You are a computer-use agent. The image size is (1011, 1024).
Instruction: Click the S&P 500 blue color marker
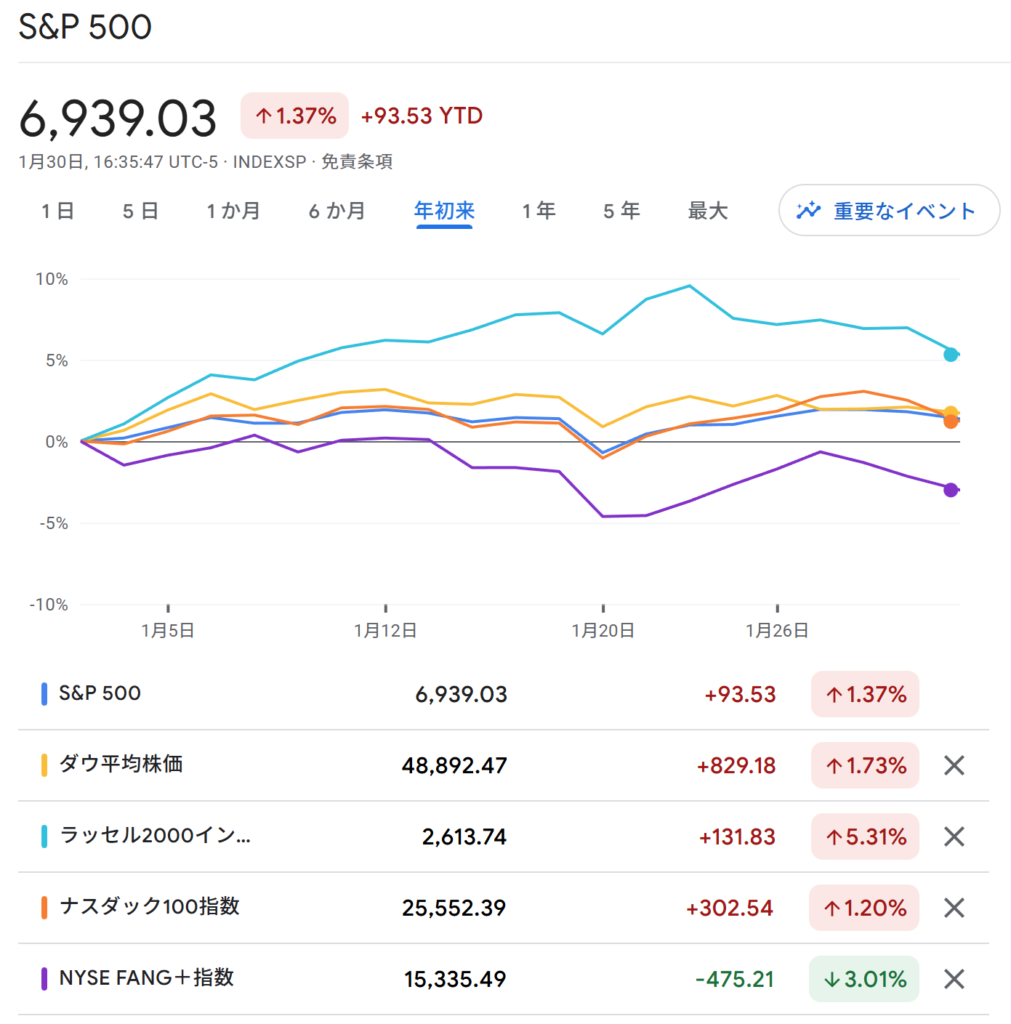(x=44, y=694)
